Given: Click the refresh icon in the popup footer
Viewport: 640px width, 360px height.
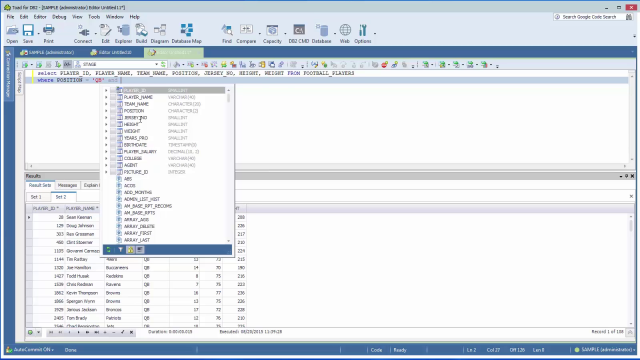Looking at the screenshot, I should (x=109, y=250).
